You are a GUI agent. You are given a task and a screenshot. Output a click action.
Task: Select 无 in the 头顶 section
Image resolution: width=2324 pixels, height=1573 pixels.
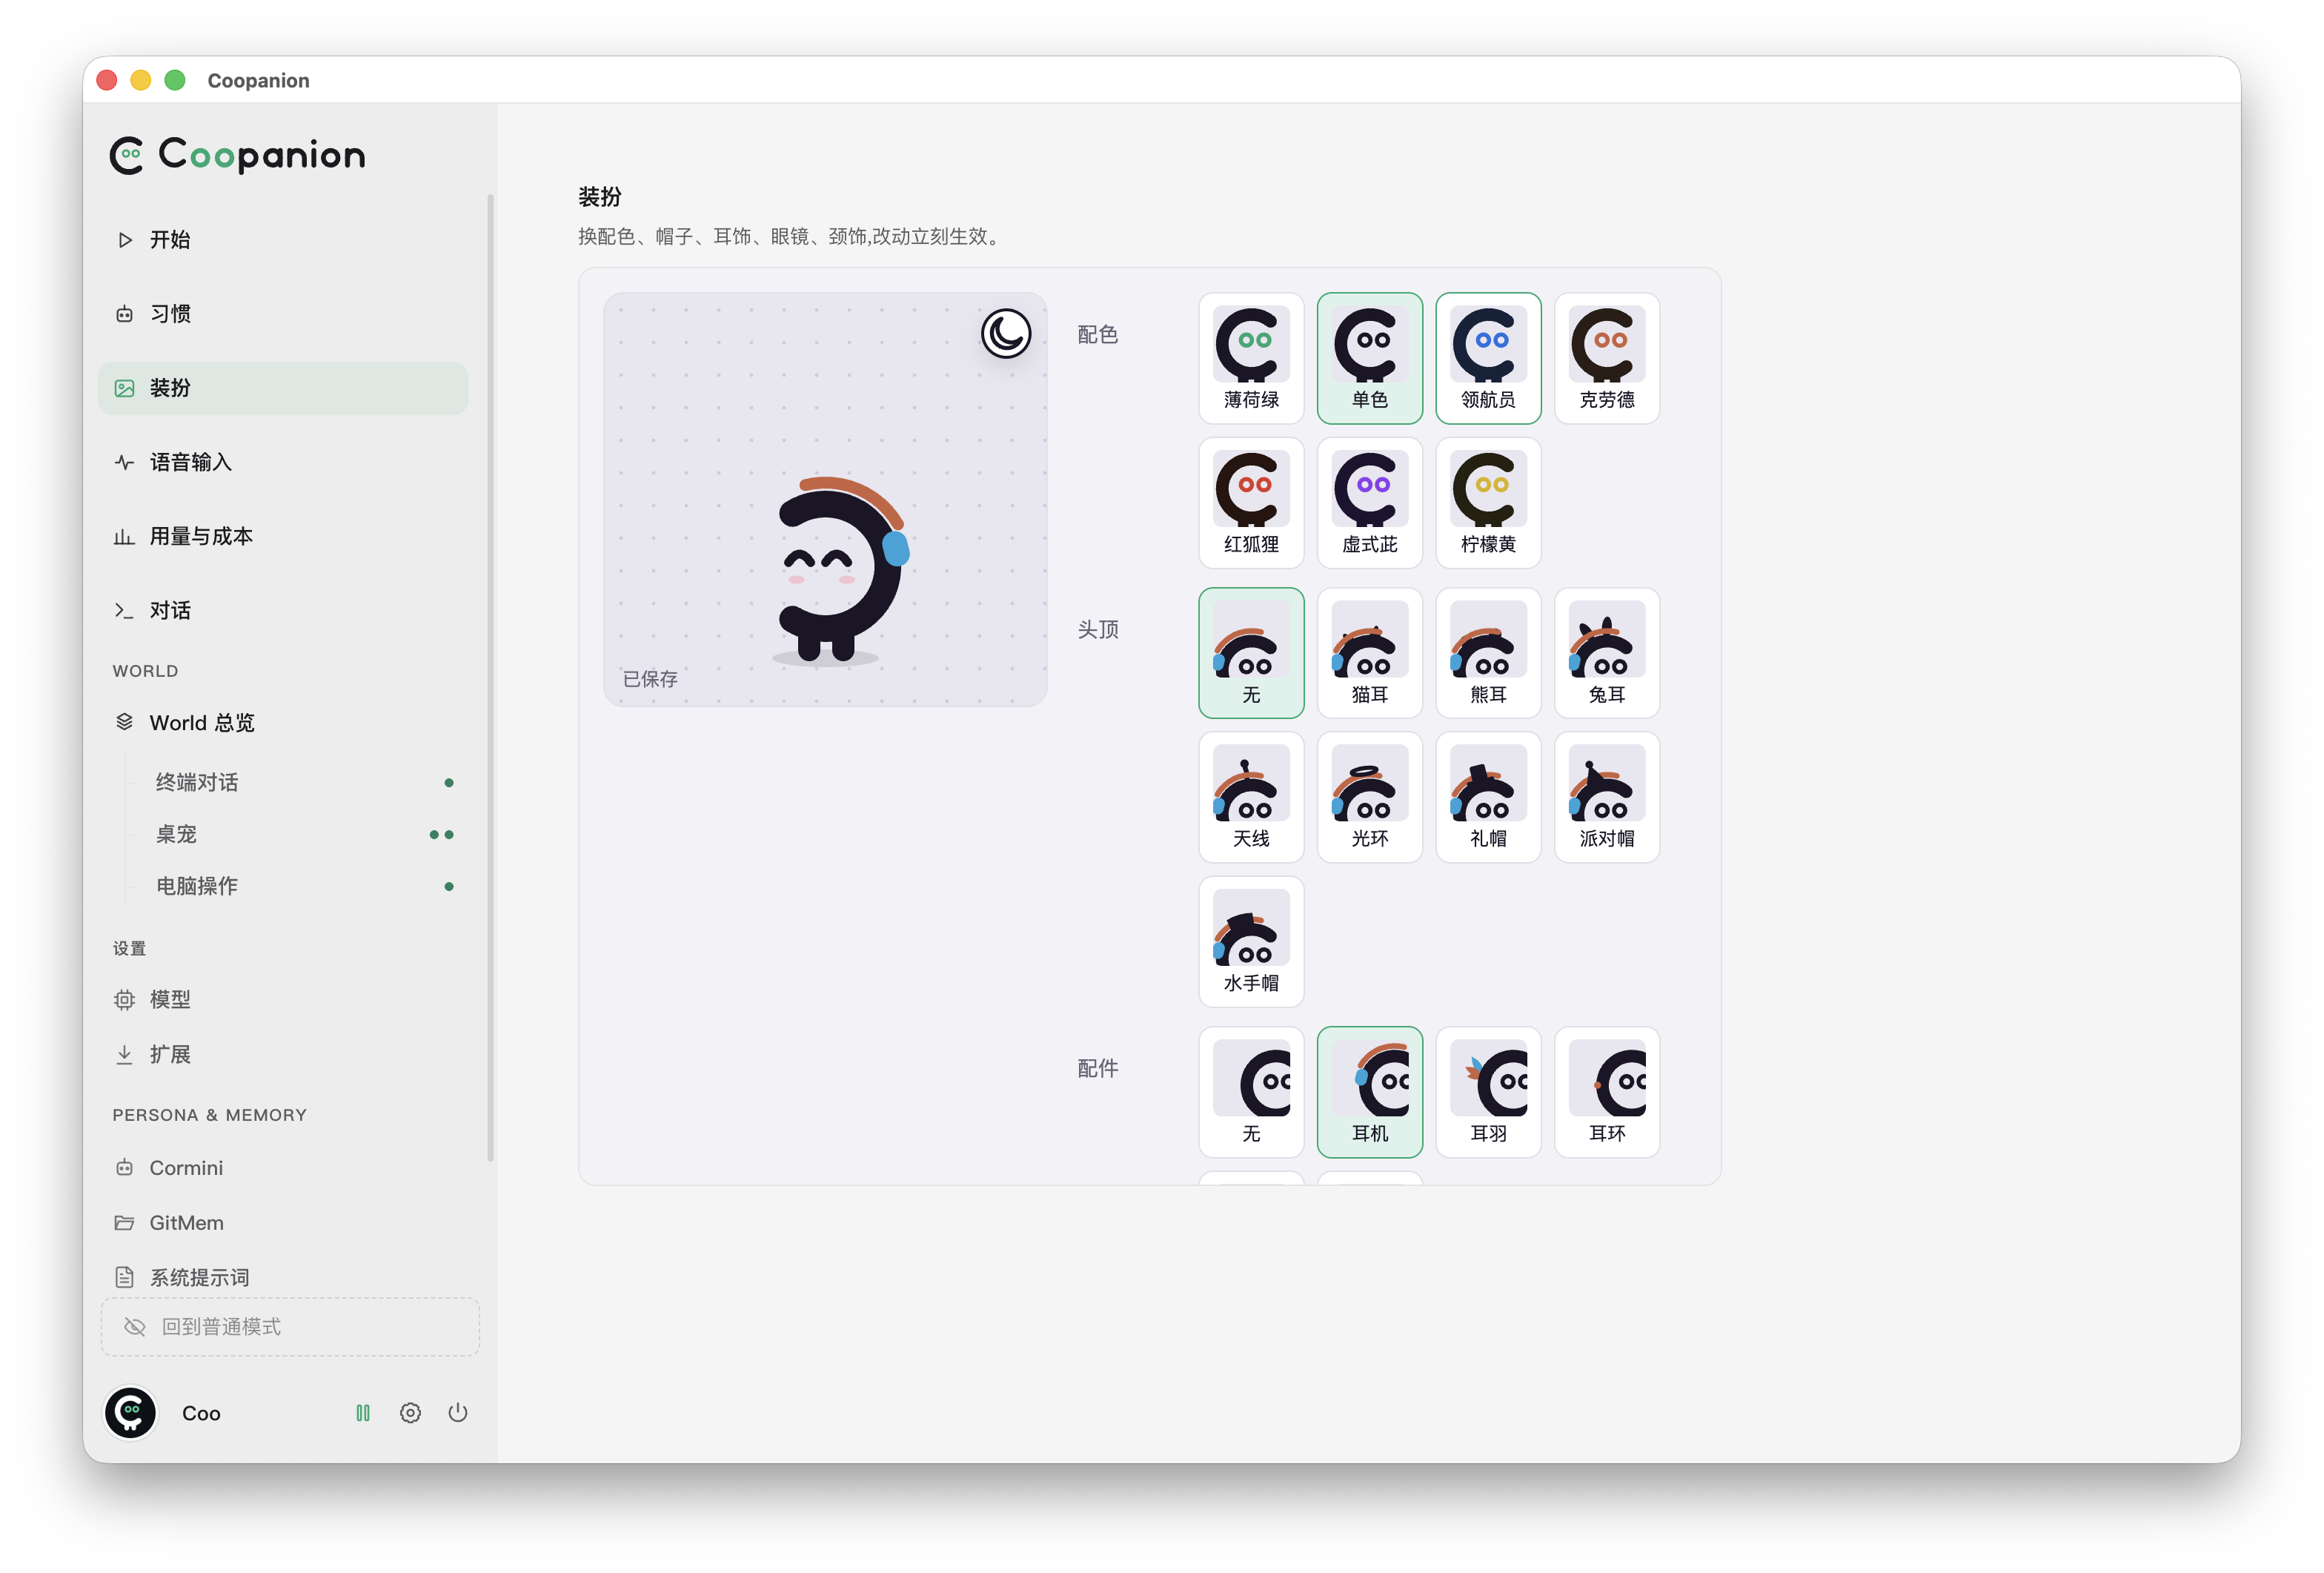pos(1251,653)
